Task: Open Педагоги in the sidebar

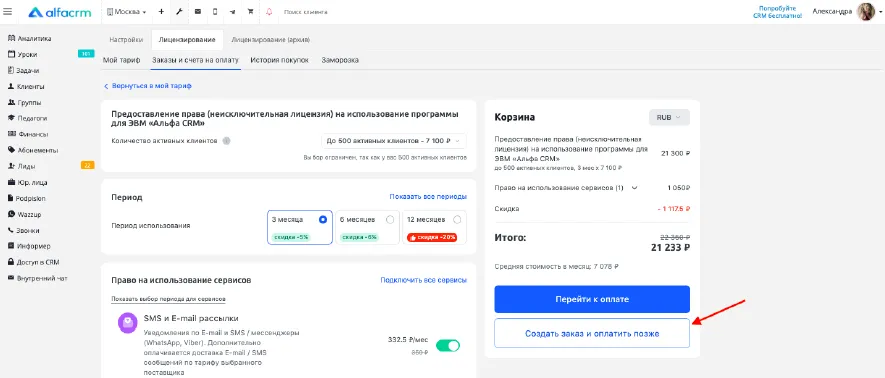Action: (28, 118)
